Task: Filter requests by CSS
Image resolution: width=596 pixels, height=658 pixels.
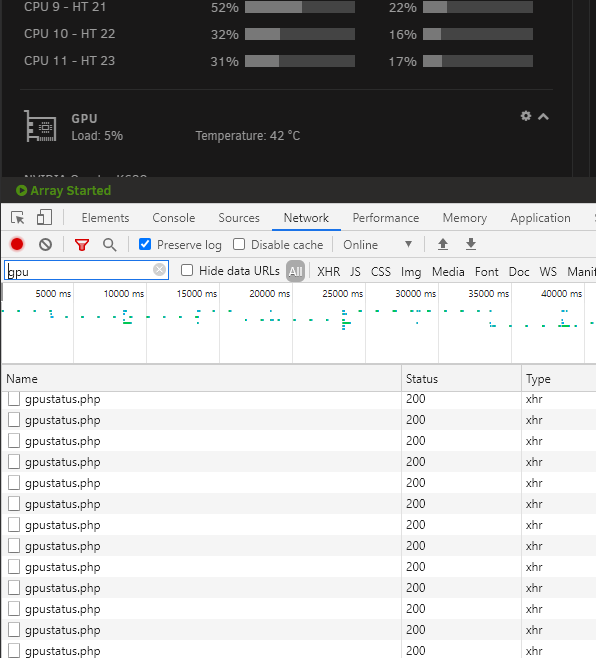Action: click(381, 272)
